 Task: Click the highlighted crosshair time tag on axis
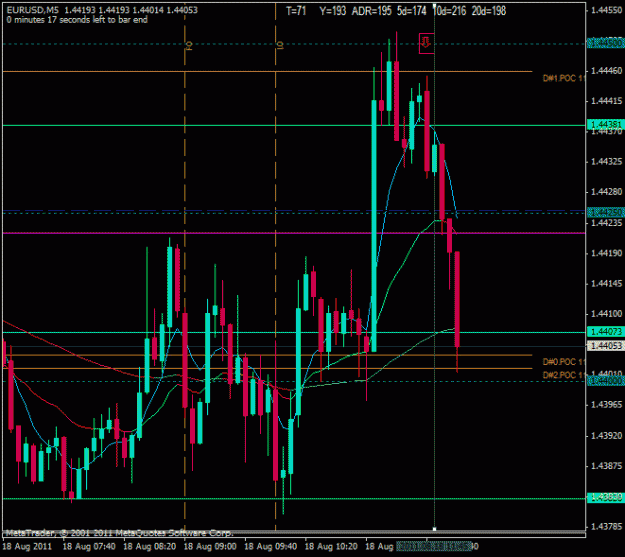(x=434, y=546)
